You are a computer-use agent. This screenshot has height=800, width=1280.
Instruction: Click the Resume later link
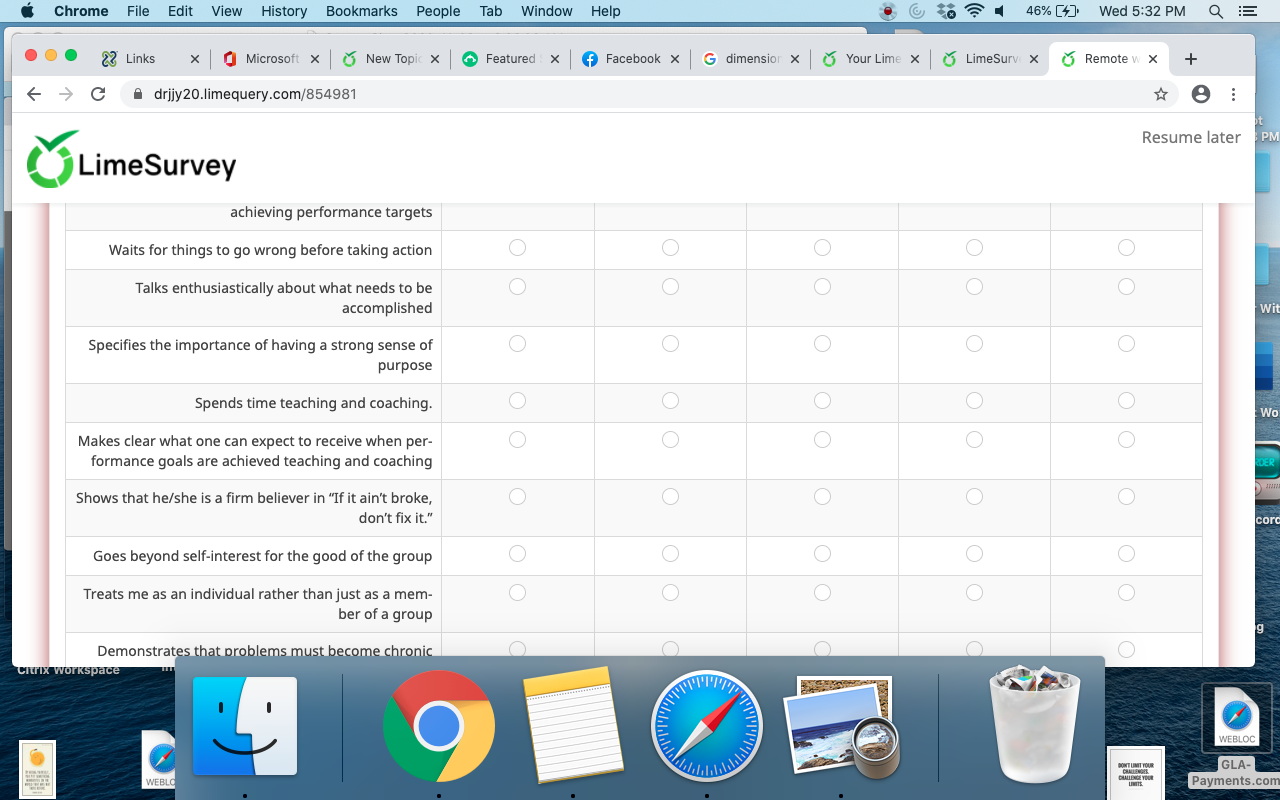pyautogui.click(x=1190, y=137)
